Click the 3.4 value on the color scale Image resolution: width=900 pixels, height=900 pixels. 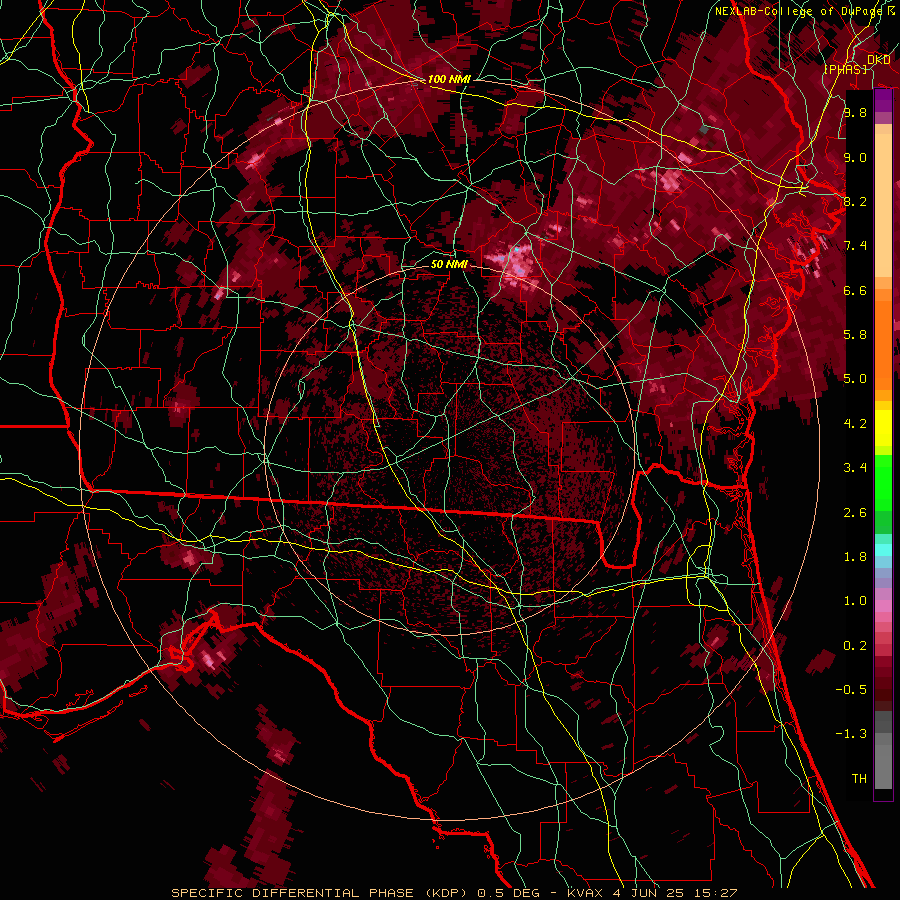pyautogui.click(x=855, y=468)
